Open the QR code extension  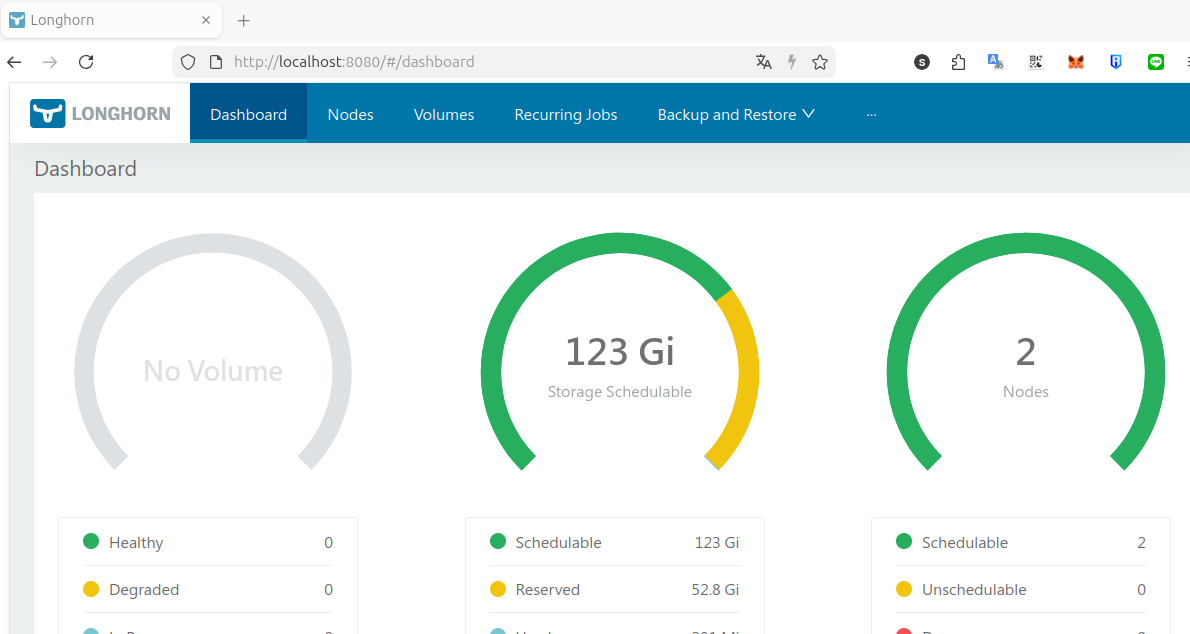(x=1036, y=62)
